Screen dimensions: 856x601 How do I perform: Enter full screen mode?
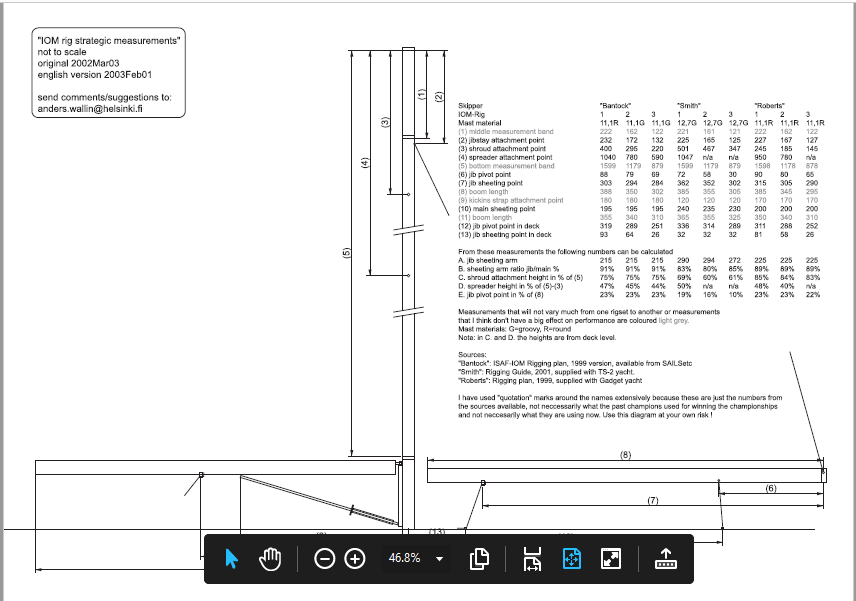click(611, 558)
